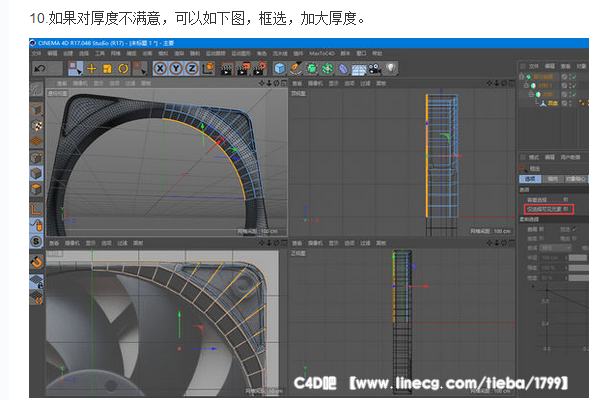Switch to the 对象轴心 tab
The image size is (594, 400).
(x=576, y=179)
